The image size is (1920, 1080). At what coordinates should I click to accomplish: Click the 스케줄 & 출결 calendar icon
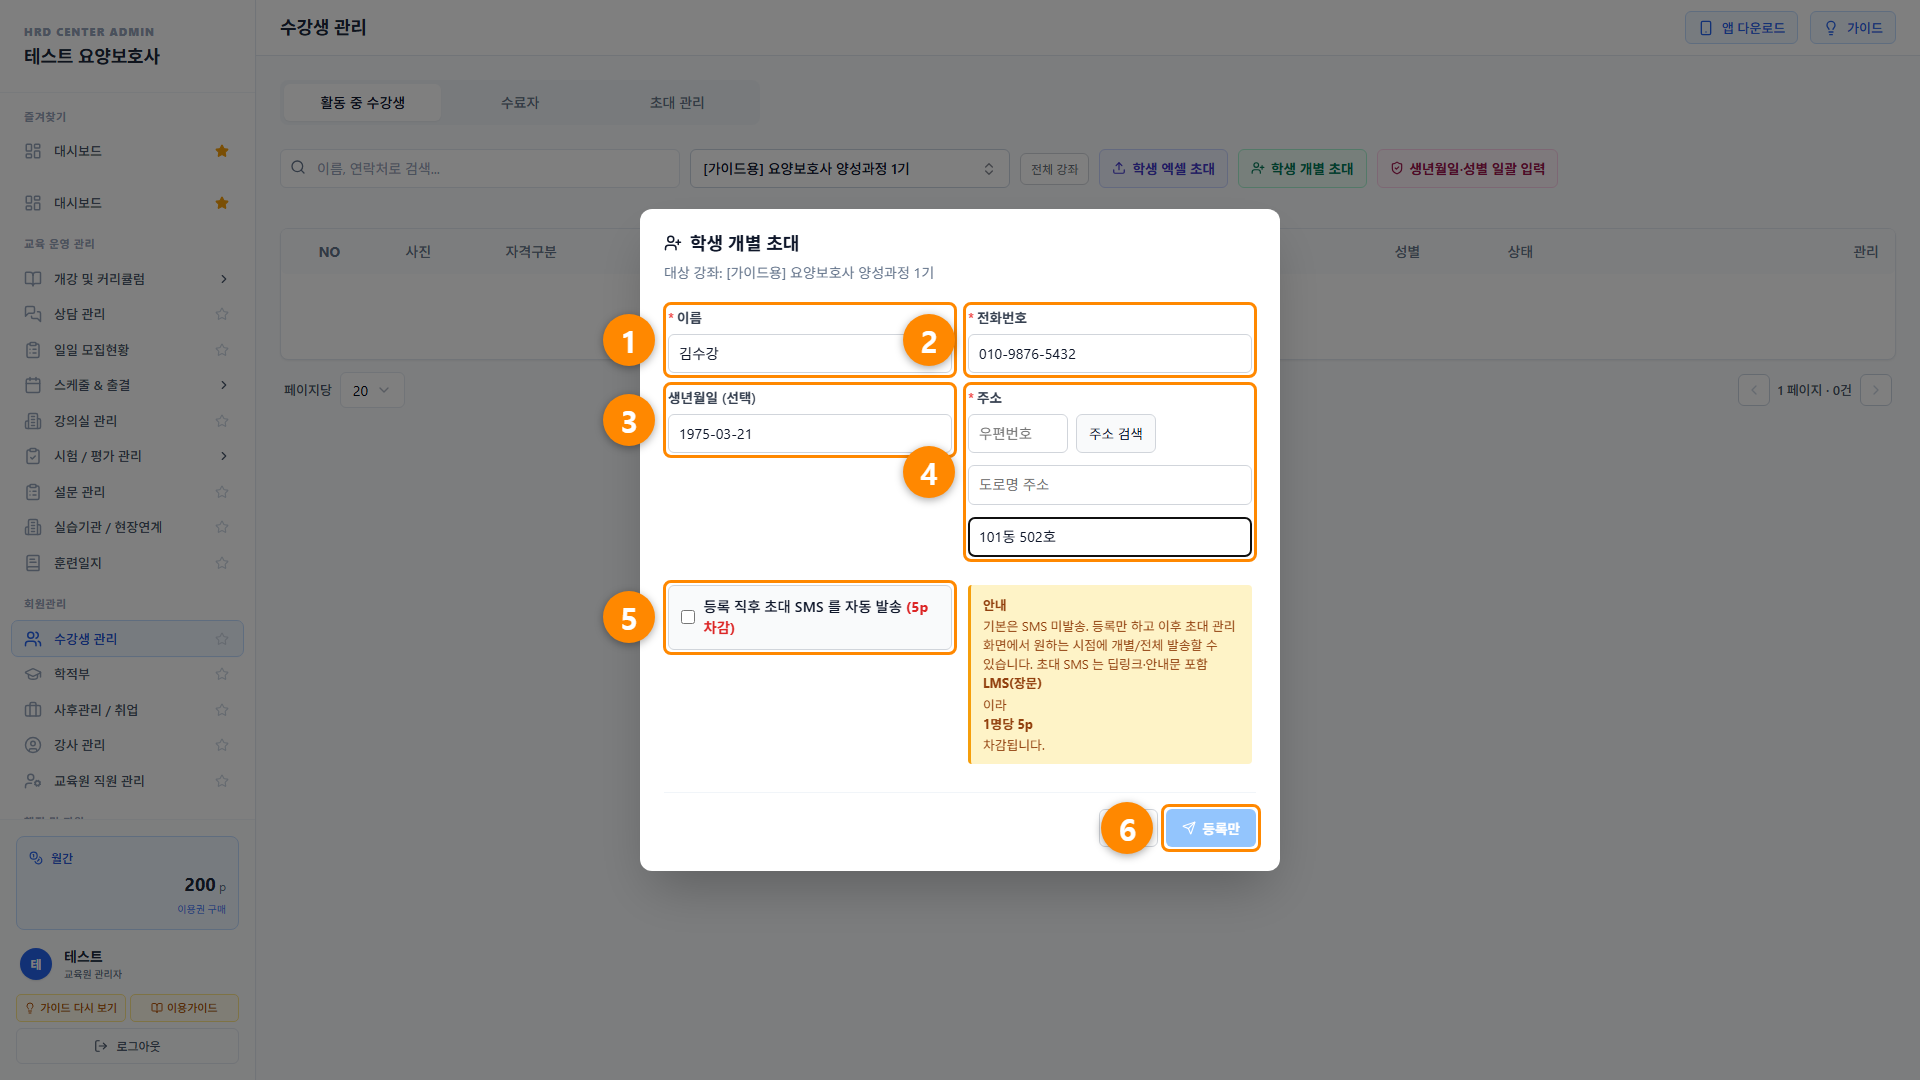33,385
